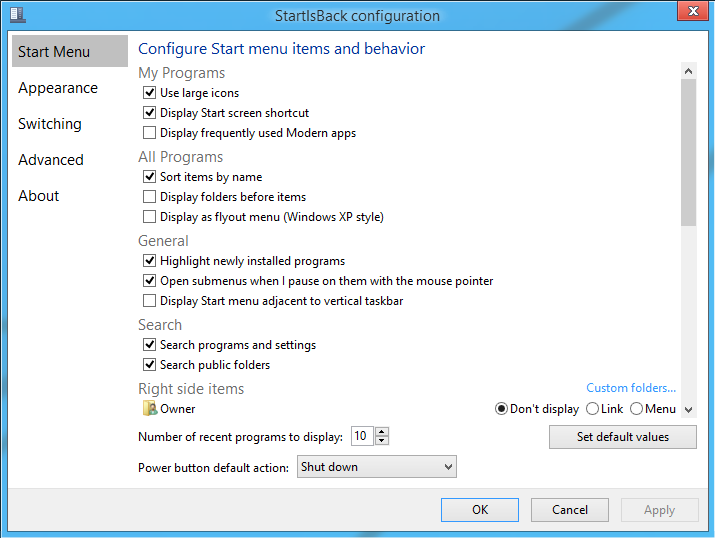This screenshot has width=715, height=538.
Task: Click the vertical scrollbar thumb
Action: [689, 152]
